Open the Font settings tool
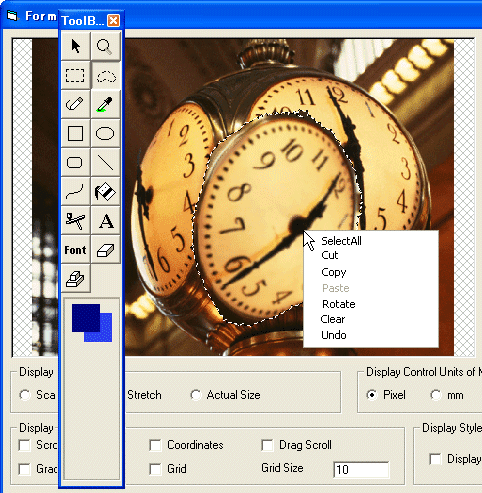The width and height of the screenshot is (482, 493). coord(76,250)
